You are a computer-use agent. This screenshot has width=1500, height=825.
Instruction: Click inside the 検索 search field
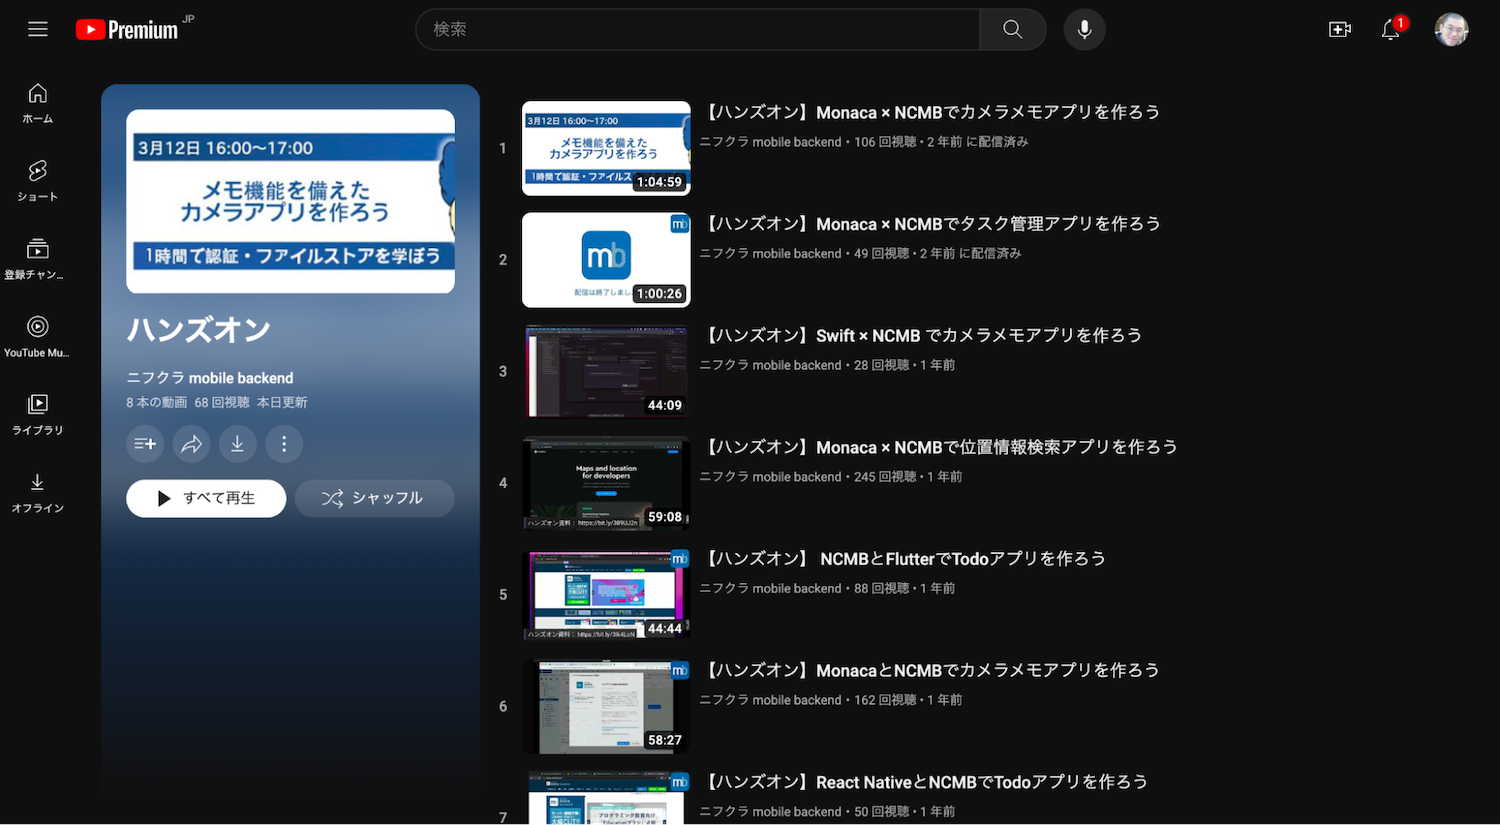click(698, 29)
